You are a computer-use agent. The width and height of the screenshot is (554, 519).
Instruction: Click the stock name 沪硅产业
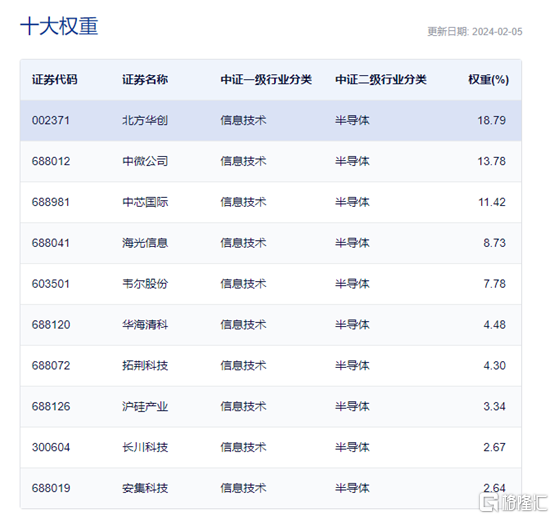[x=145, y=407]
